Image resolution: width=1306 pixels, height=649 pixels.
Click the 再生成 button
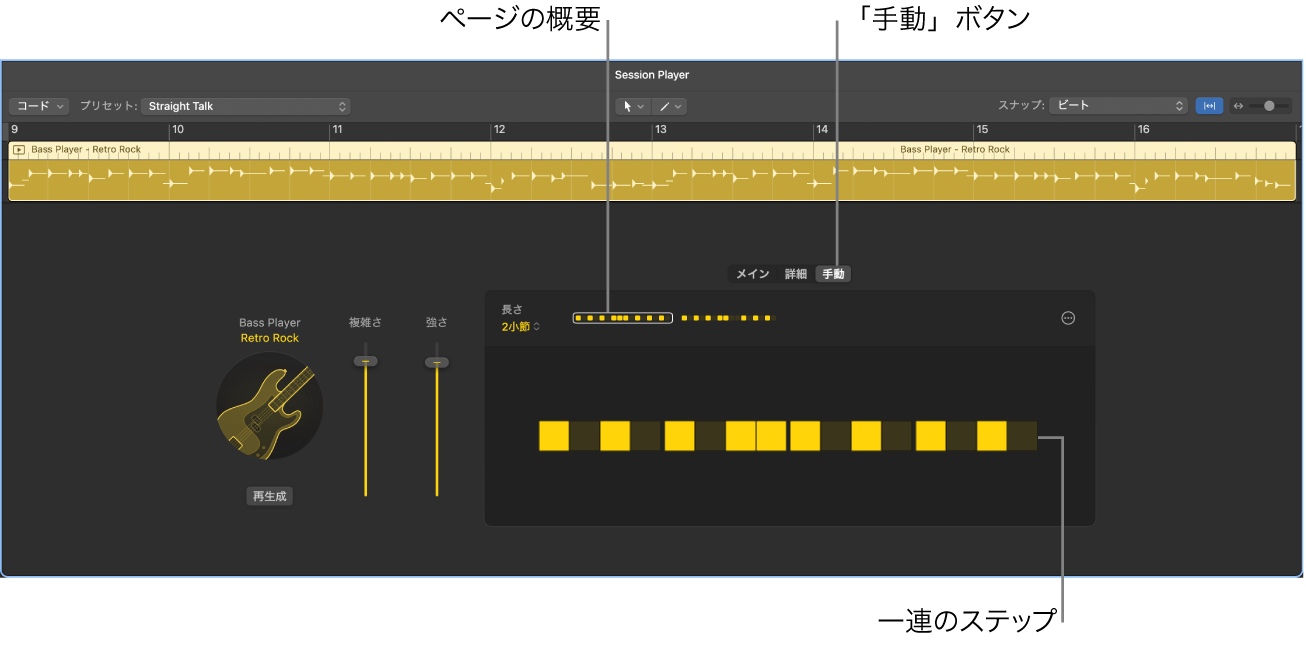click(269, 495)
